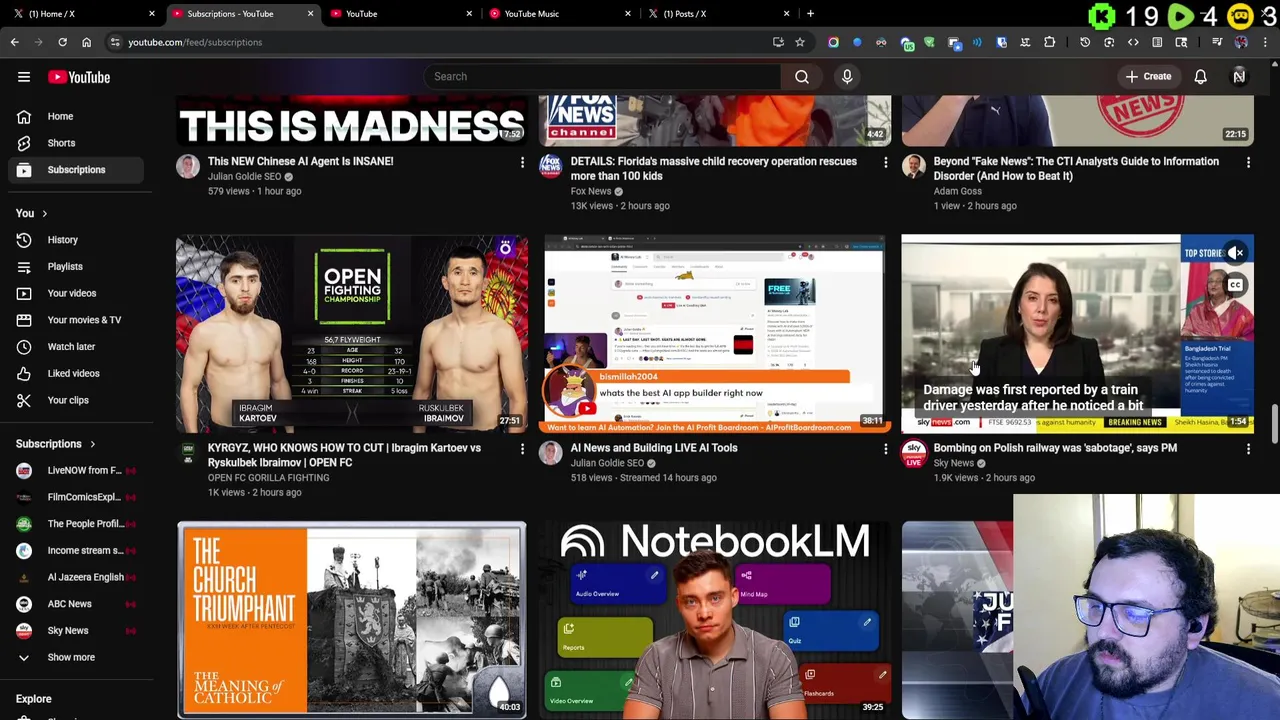1280x720 pixels.
Task: Open AI News and Building LIVE thumbnail
Action: (x=715, y=334)
